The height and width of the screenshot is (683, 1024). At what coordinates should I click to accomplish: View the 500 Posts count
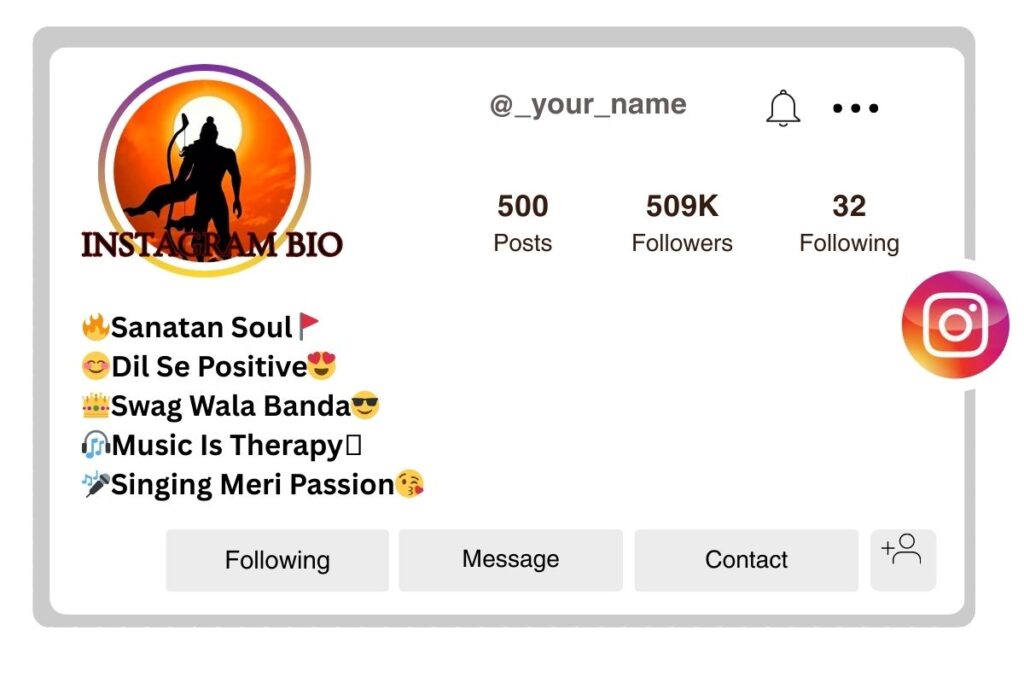click(x=522, y=223)
